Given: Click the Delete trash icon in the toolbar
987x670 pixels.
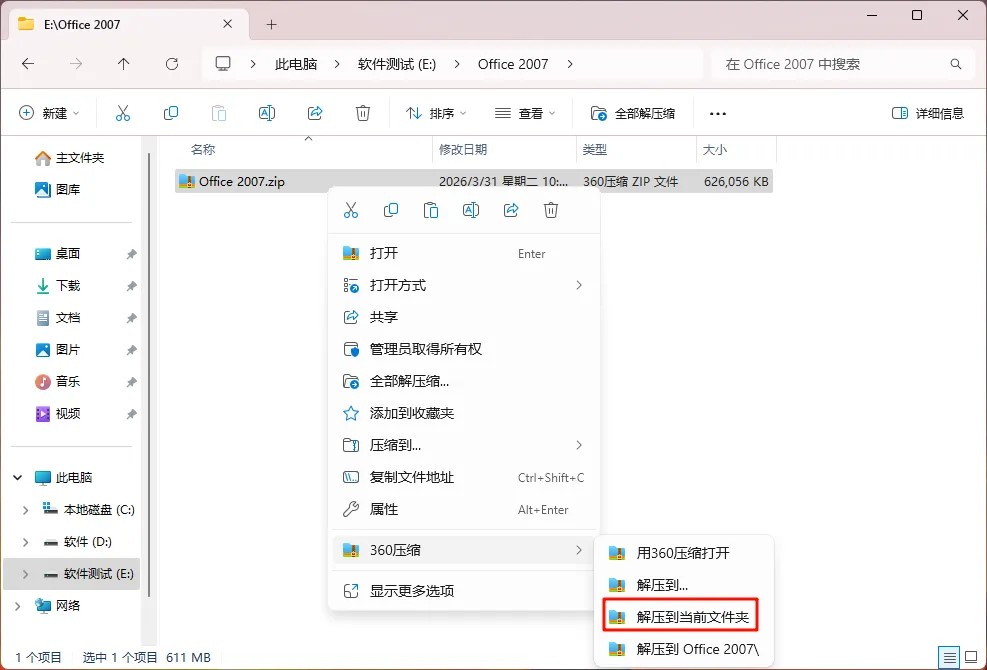Looking at the screenshot, I should pos(363,113).
